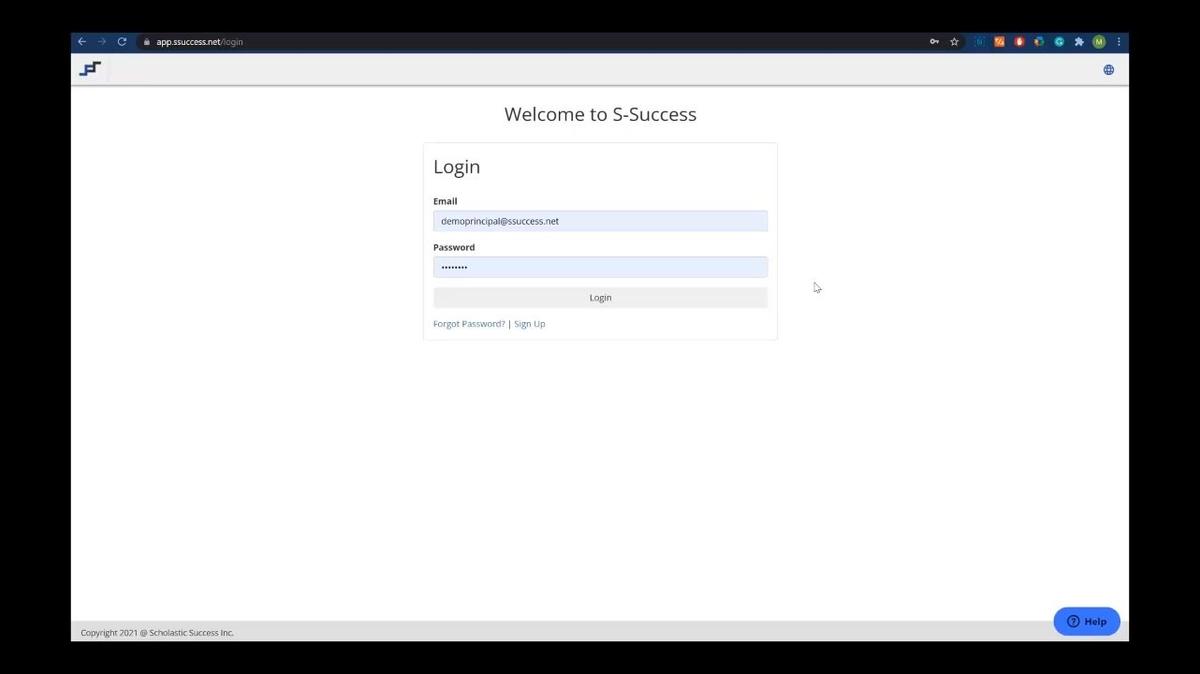Go back with the browser back arrow
1200x674 pixels.
(82, 42)
